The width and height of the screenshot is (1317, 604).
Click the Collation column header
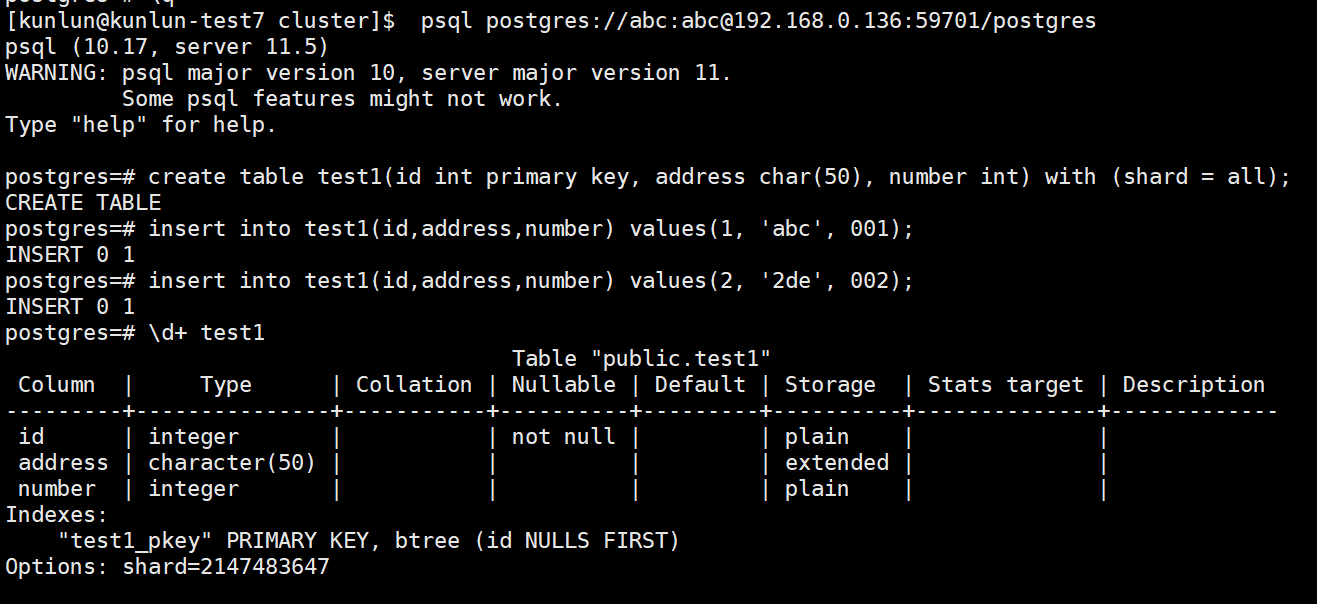(x=414, y=385)
